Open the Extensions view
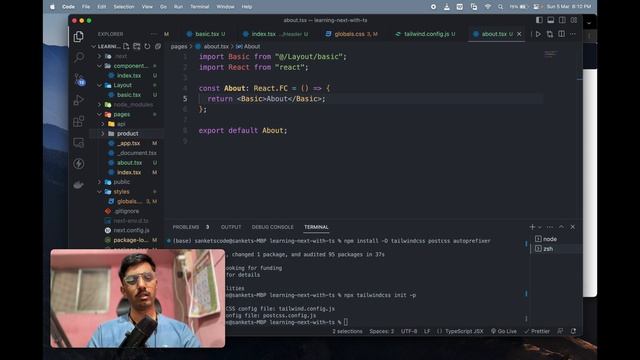 [78, 121]
